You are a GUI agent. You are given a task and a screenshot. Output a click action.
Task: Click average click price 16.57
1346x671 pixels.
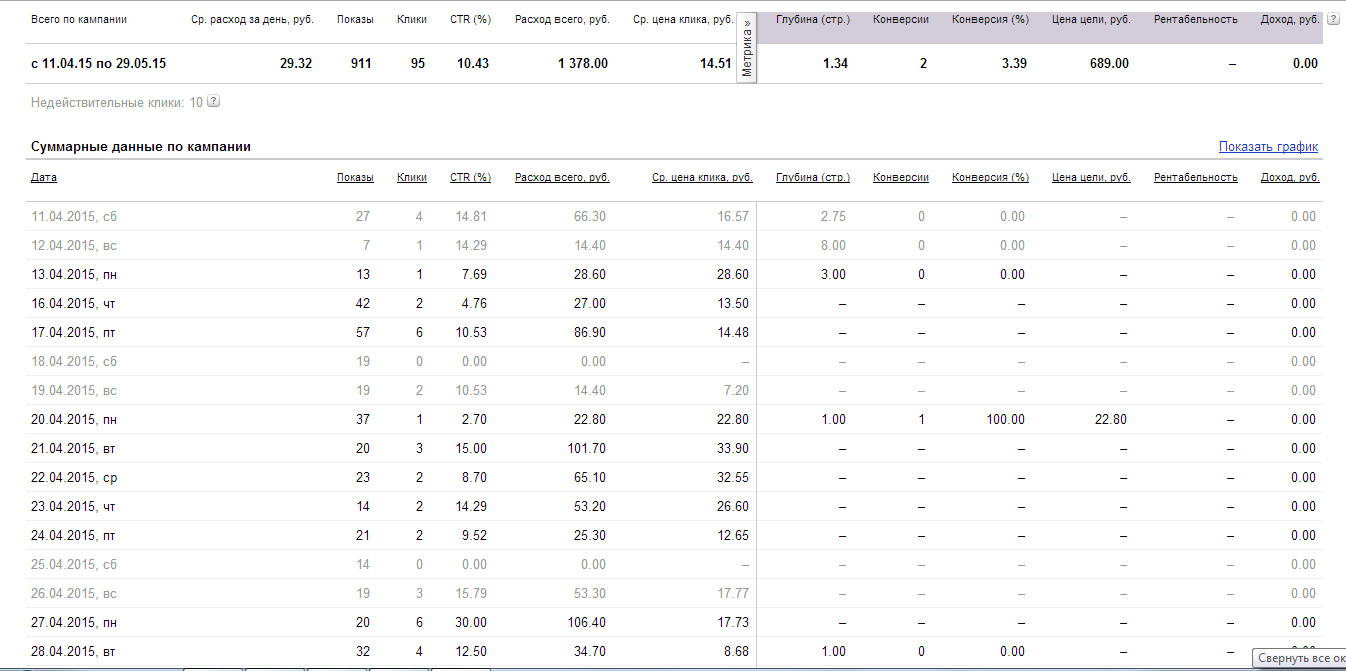(733, 217)
